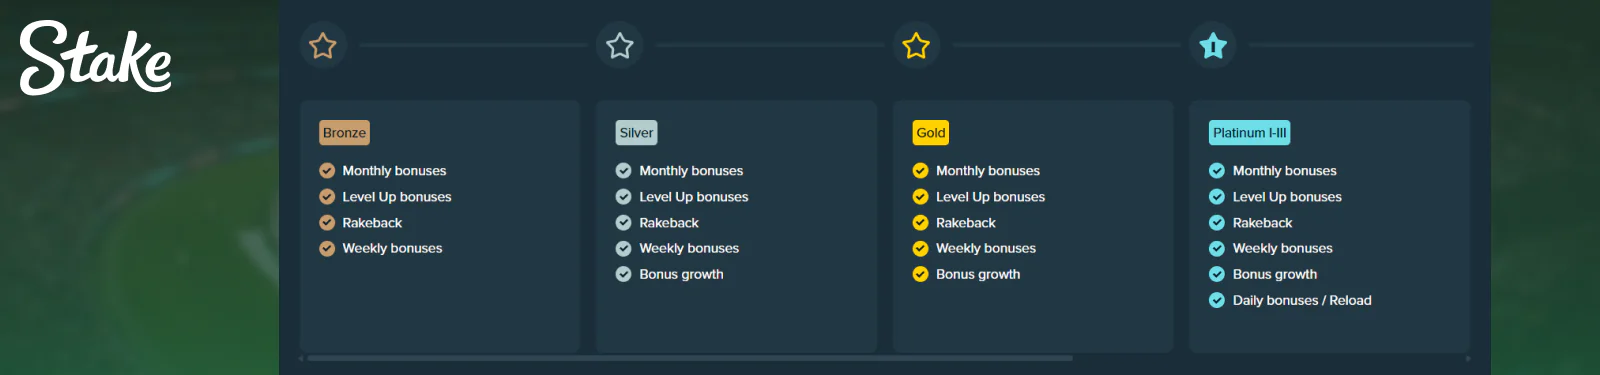Select the Platinum I-III tier label
Image resolution: width=1600 pixels, height=375 pixels.
coord(1250,133)
